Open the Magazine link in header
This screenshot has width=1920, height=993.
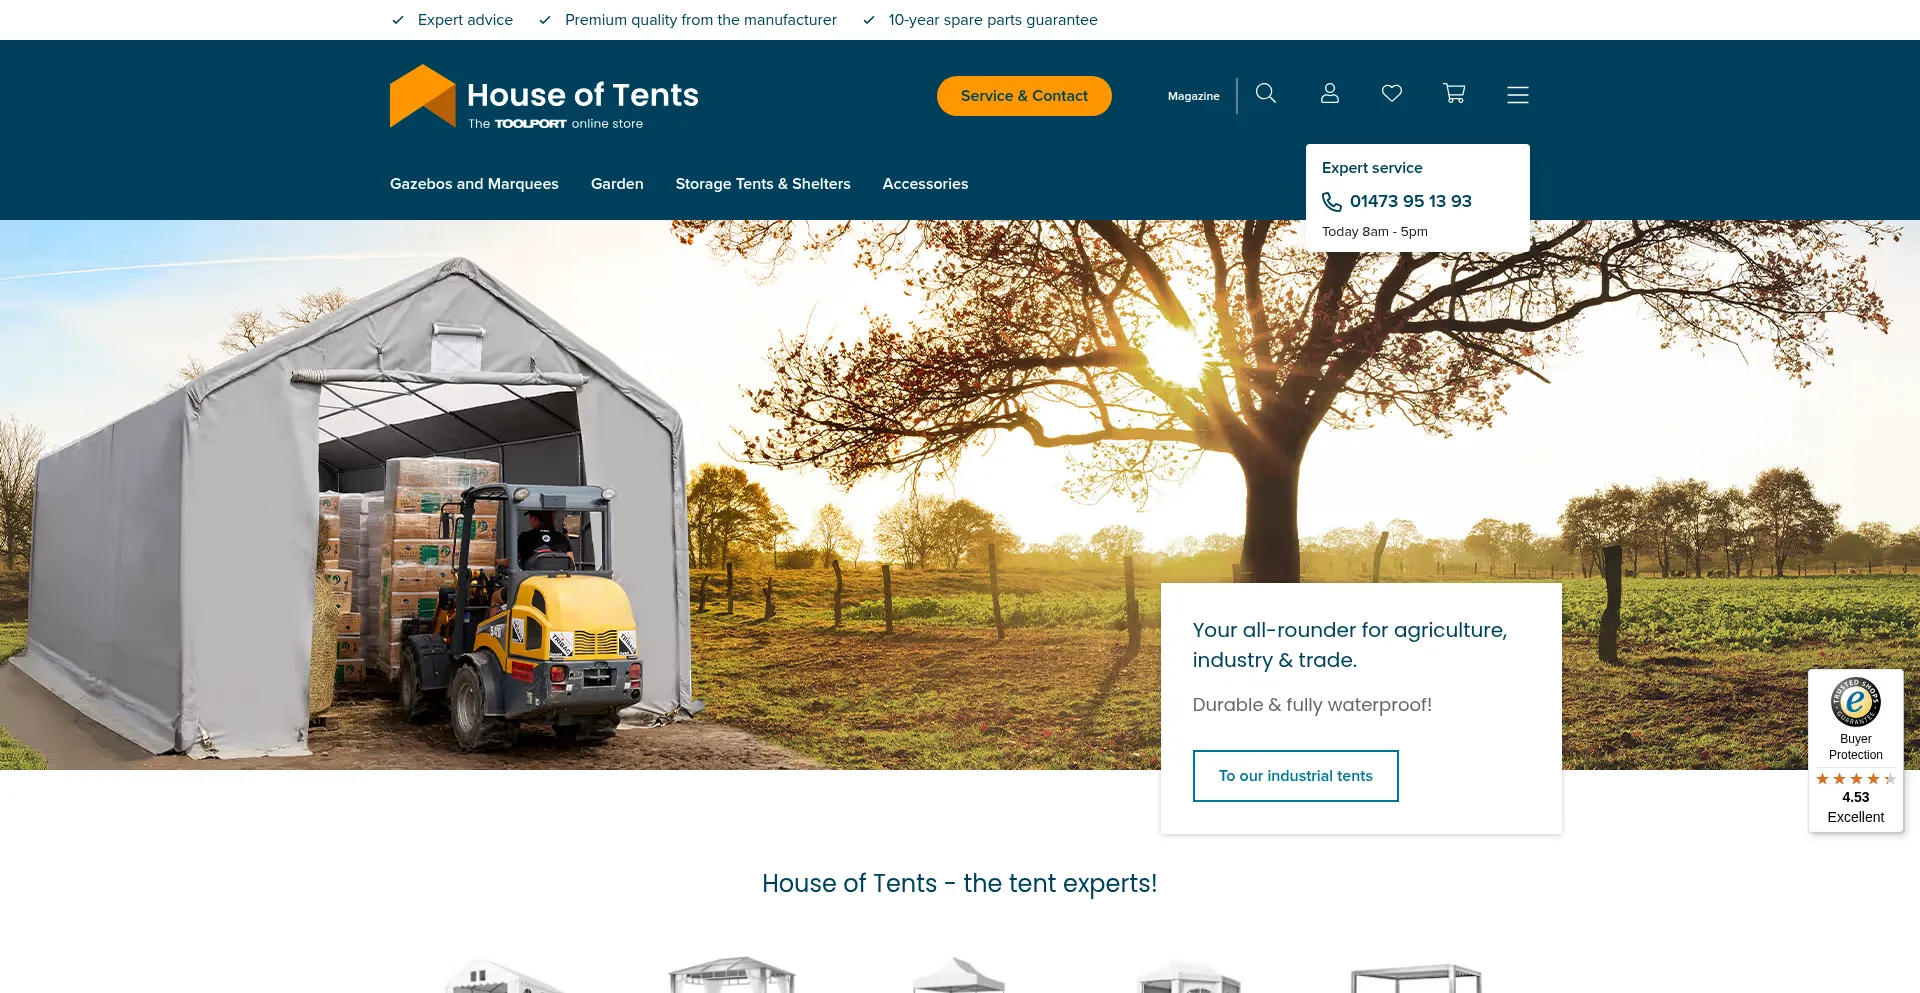point(1193,96)
